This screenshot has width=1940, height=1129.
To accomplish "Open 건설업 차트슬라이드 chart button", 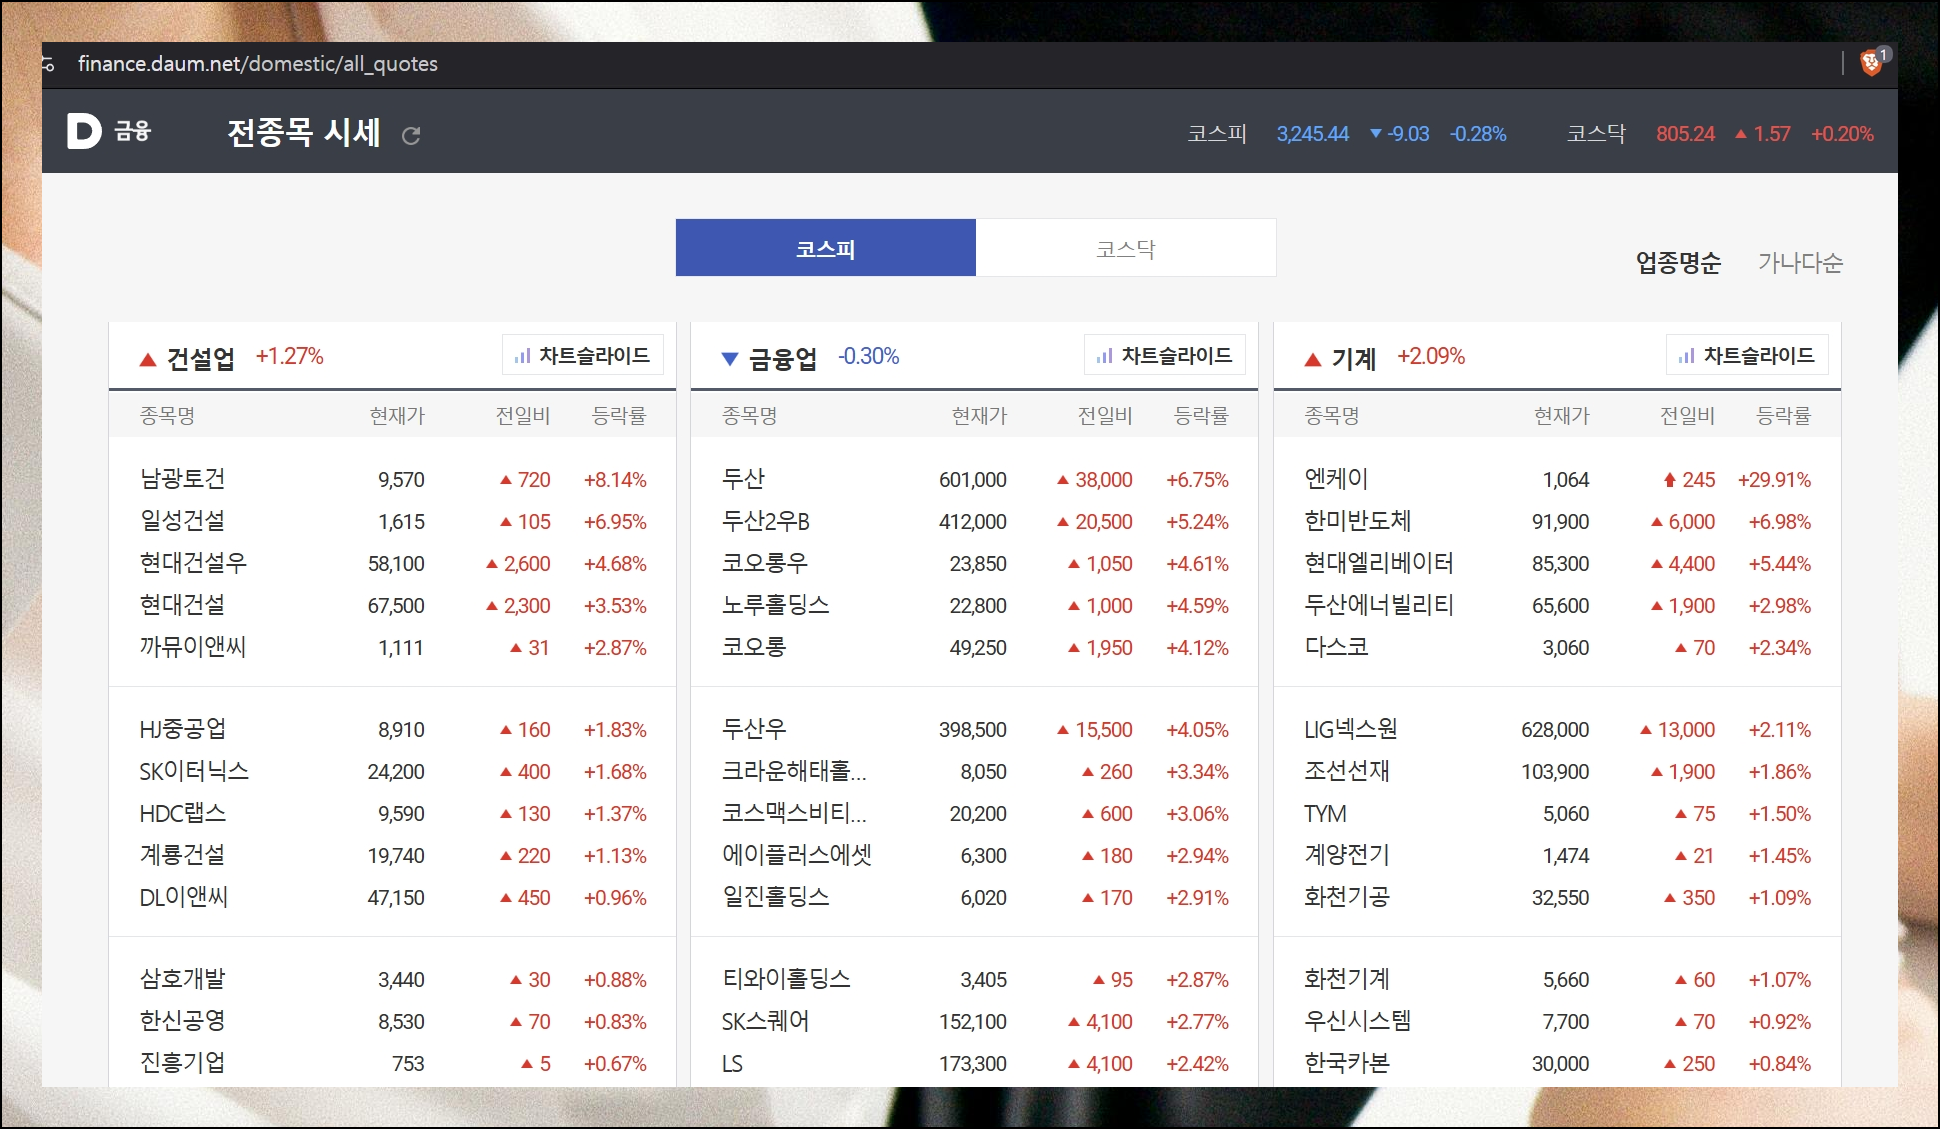I will click(x=583, y=355).
